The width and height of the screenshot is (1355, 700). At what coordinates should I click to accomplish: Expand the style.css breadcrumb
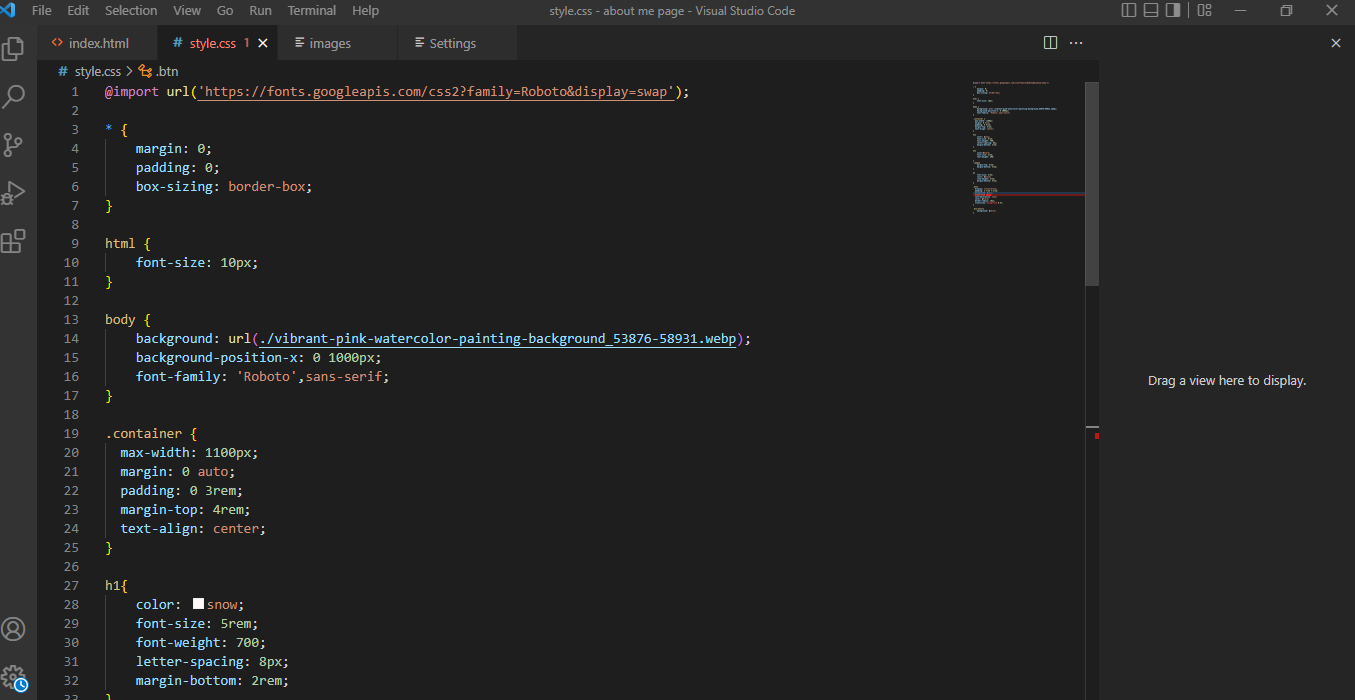[x=97, y=70]
